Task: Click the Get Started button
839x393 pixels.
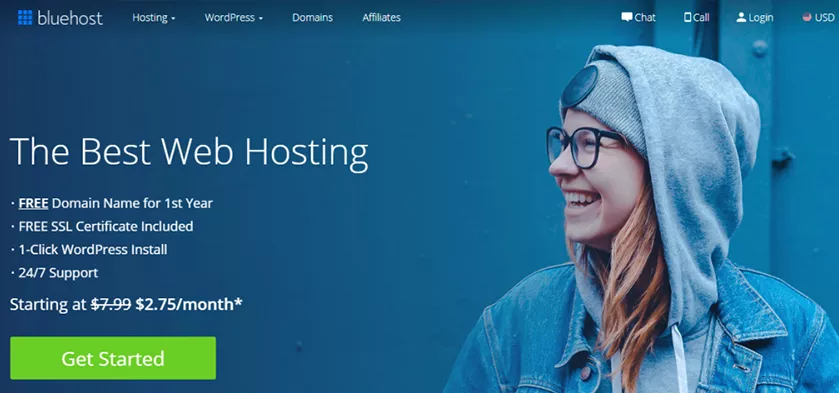Action: 113,358
